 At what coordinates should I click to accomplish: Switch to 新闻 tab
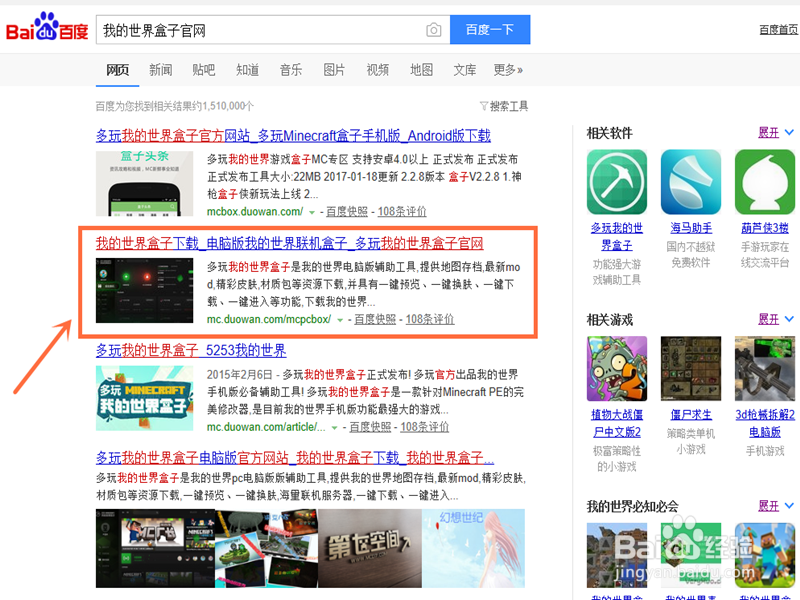[160, 70]
